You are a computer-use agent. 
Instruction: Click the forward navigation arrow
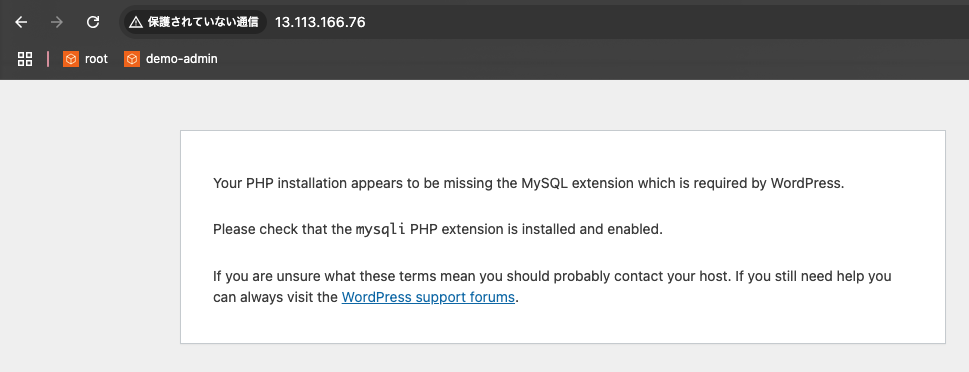(57, 22)
